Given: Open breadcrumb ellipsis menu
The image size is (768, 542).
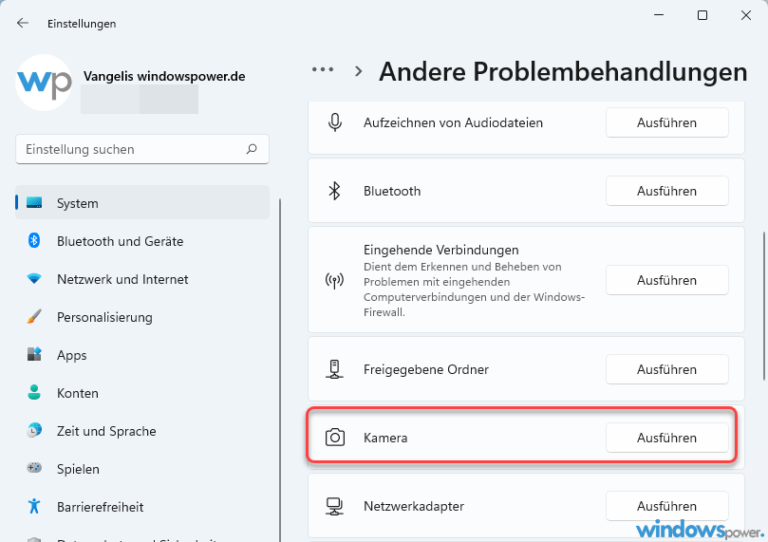Looking at the screenshot, I should click(x=322, y=71).
